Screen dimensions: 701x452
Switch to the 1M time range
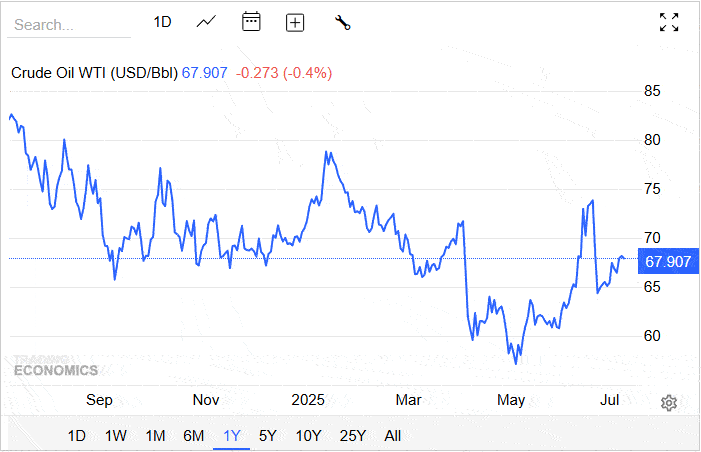click(155, 435)
